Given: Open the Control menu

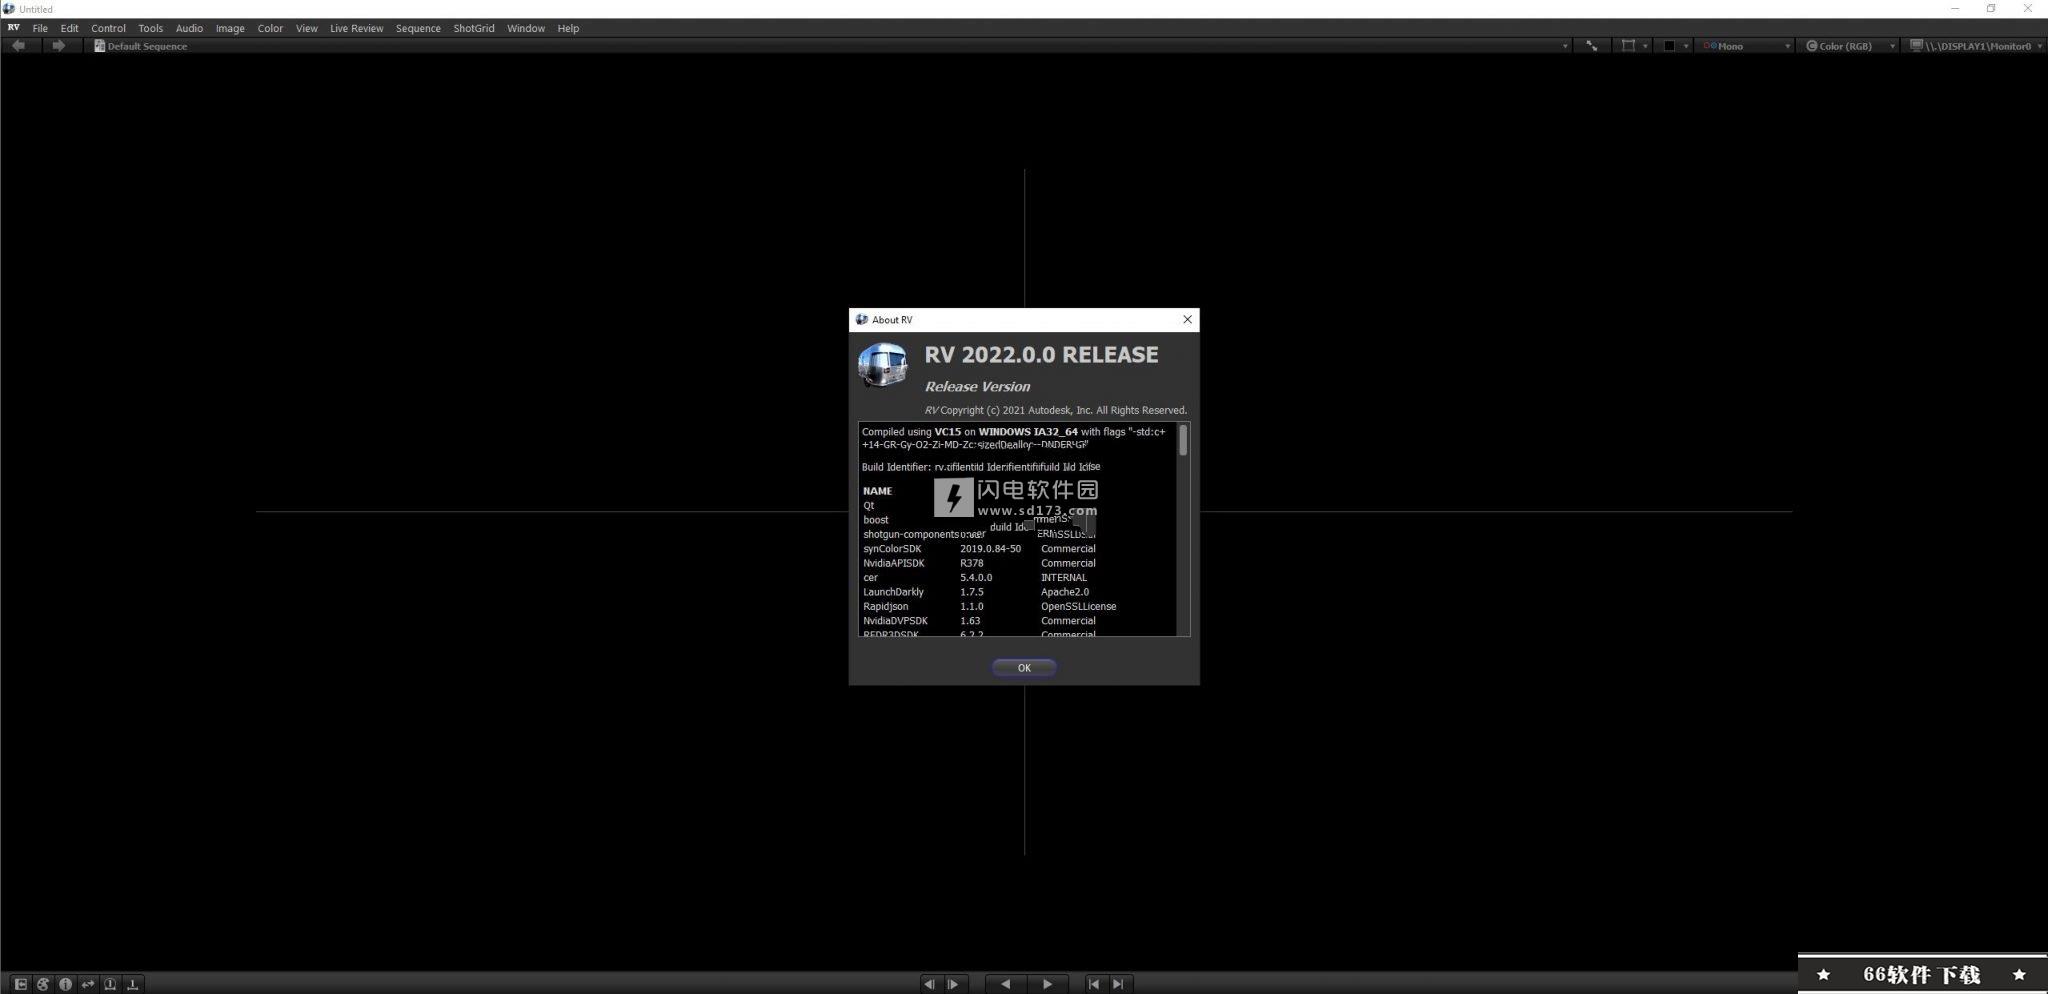Looking at the screenshot, I should tap(108, 28).
